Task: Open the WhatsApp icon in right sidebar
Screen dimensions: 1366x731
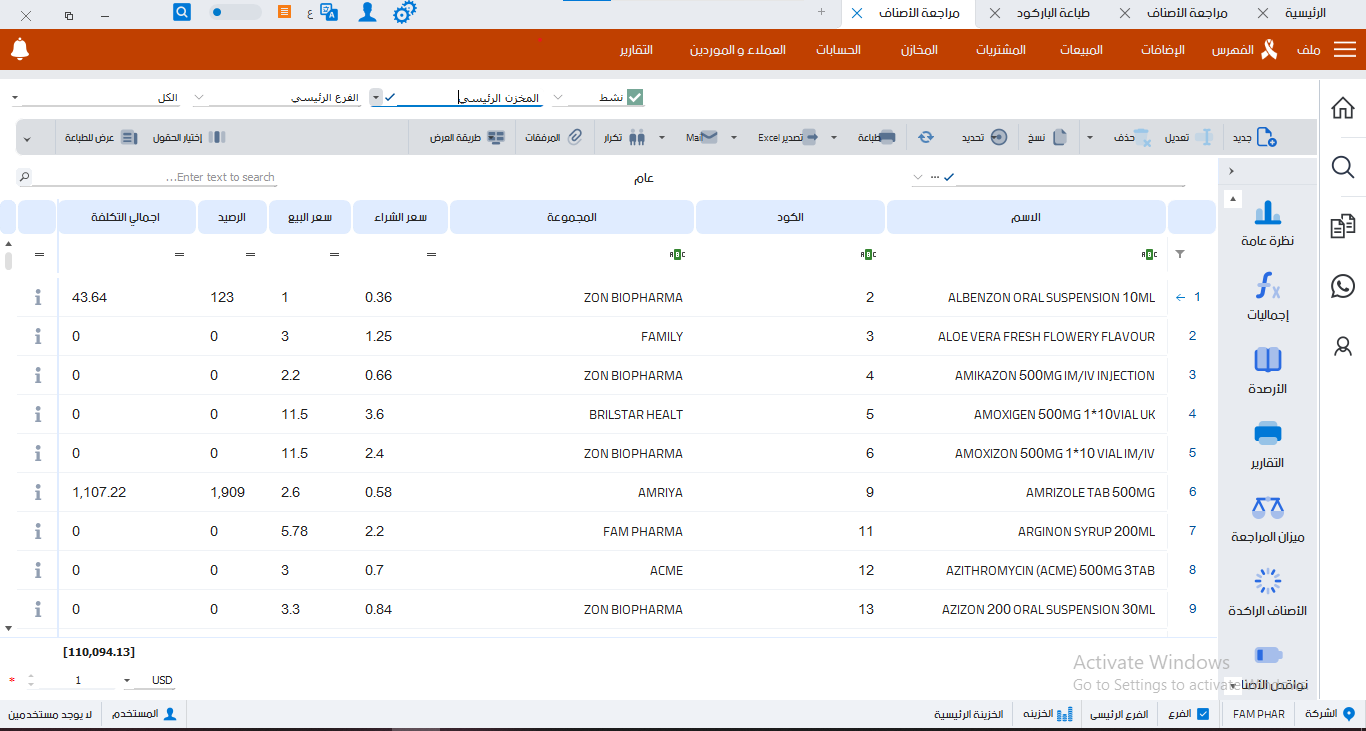Action: (x=1343, y=287)
